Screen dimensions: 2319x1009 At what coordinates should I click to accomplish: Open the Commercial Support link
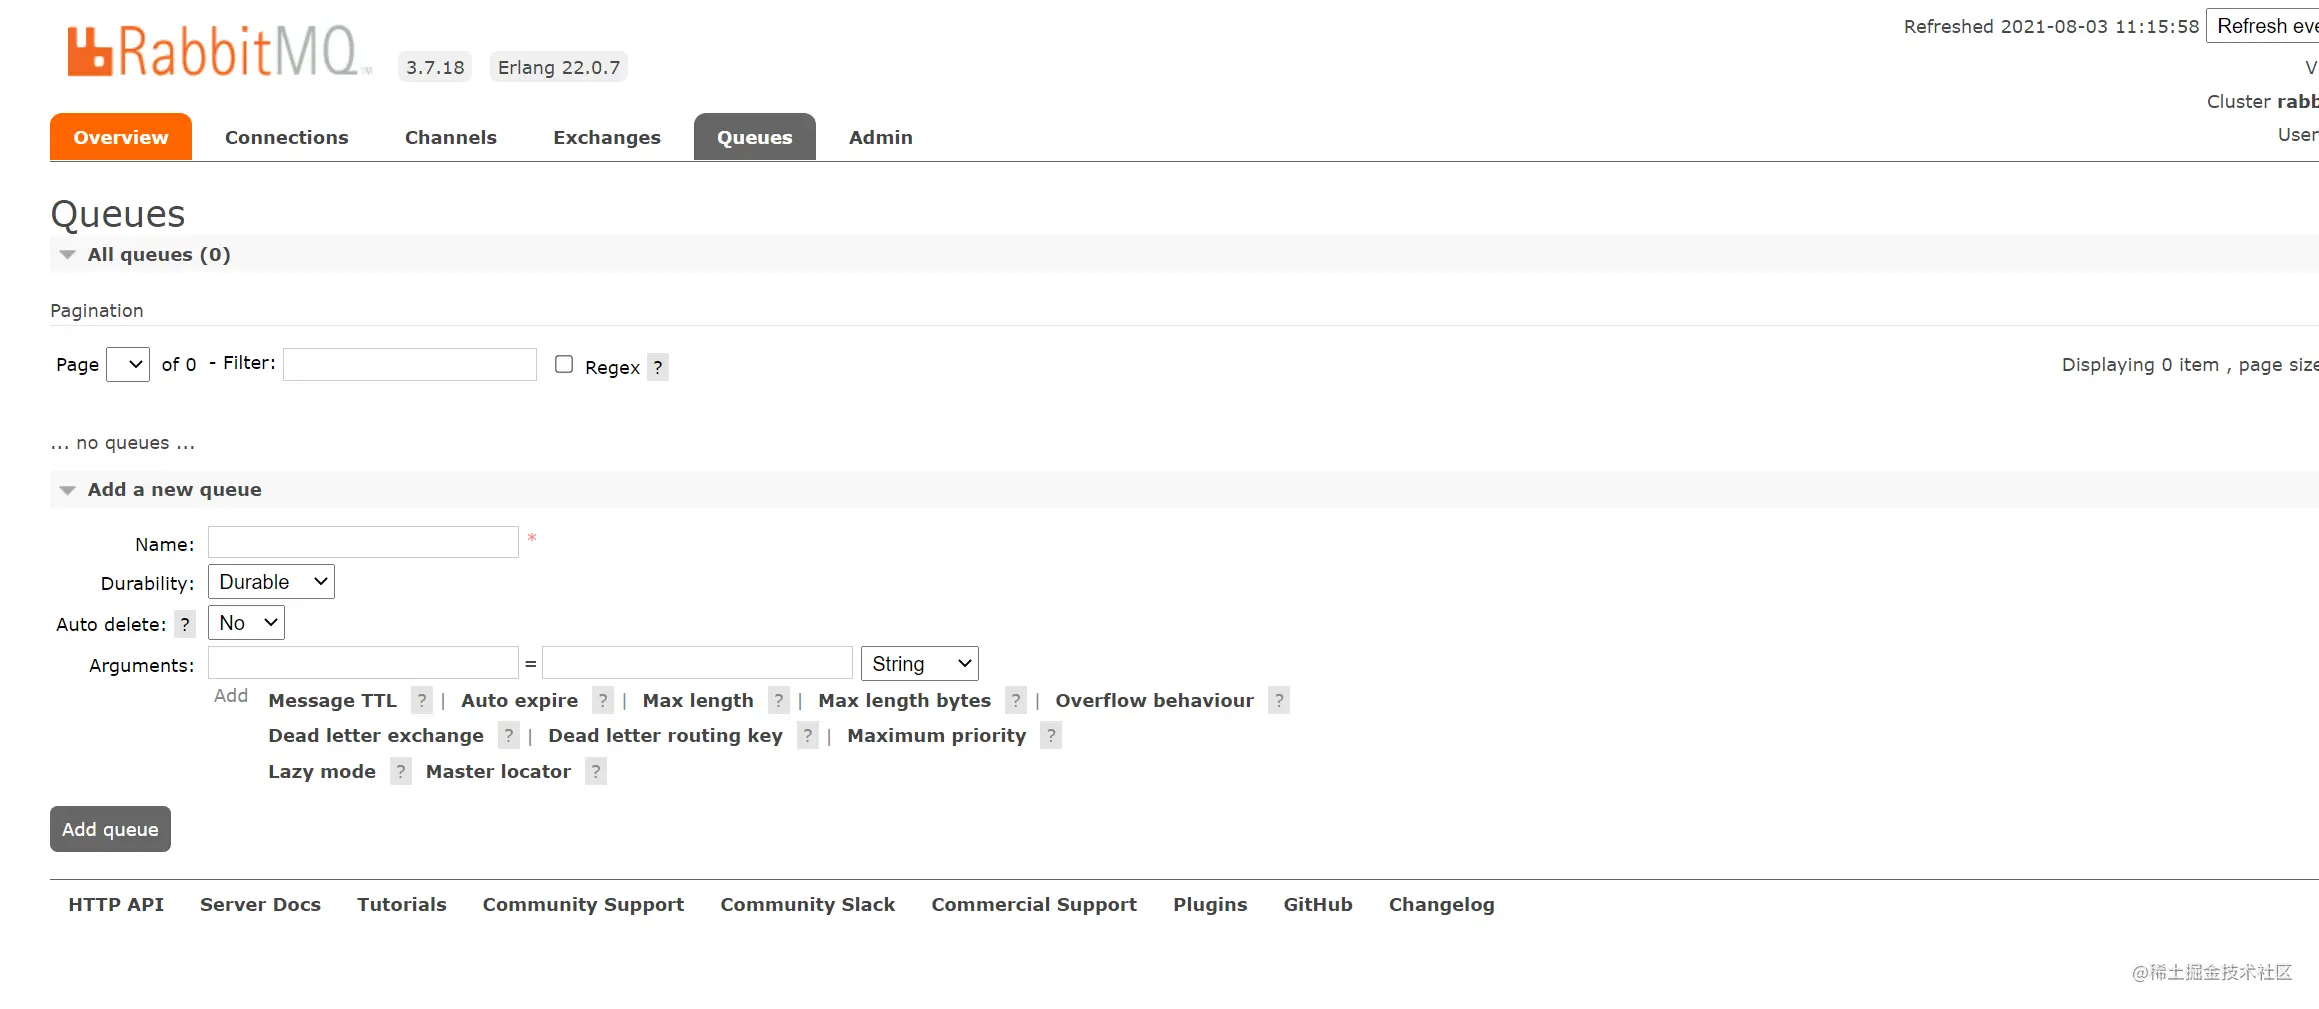(x=1034, y=905)
